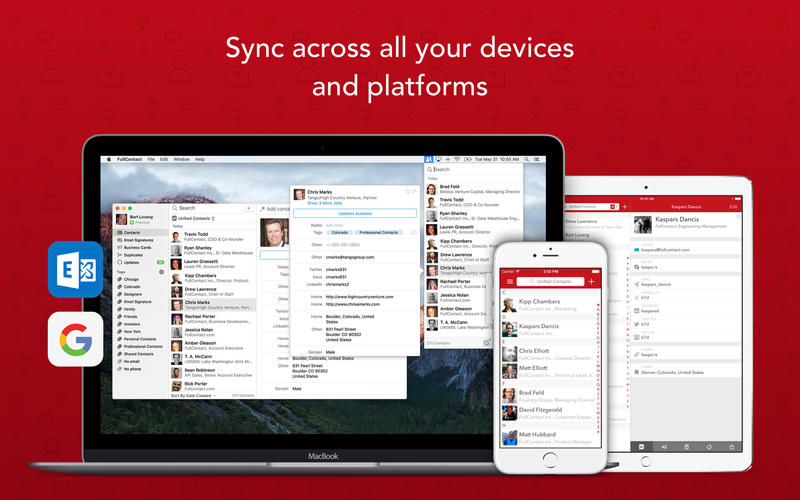
Task: Open the FullContact menu in the menu bar
Action: point(129,160)
